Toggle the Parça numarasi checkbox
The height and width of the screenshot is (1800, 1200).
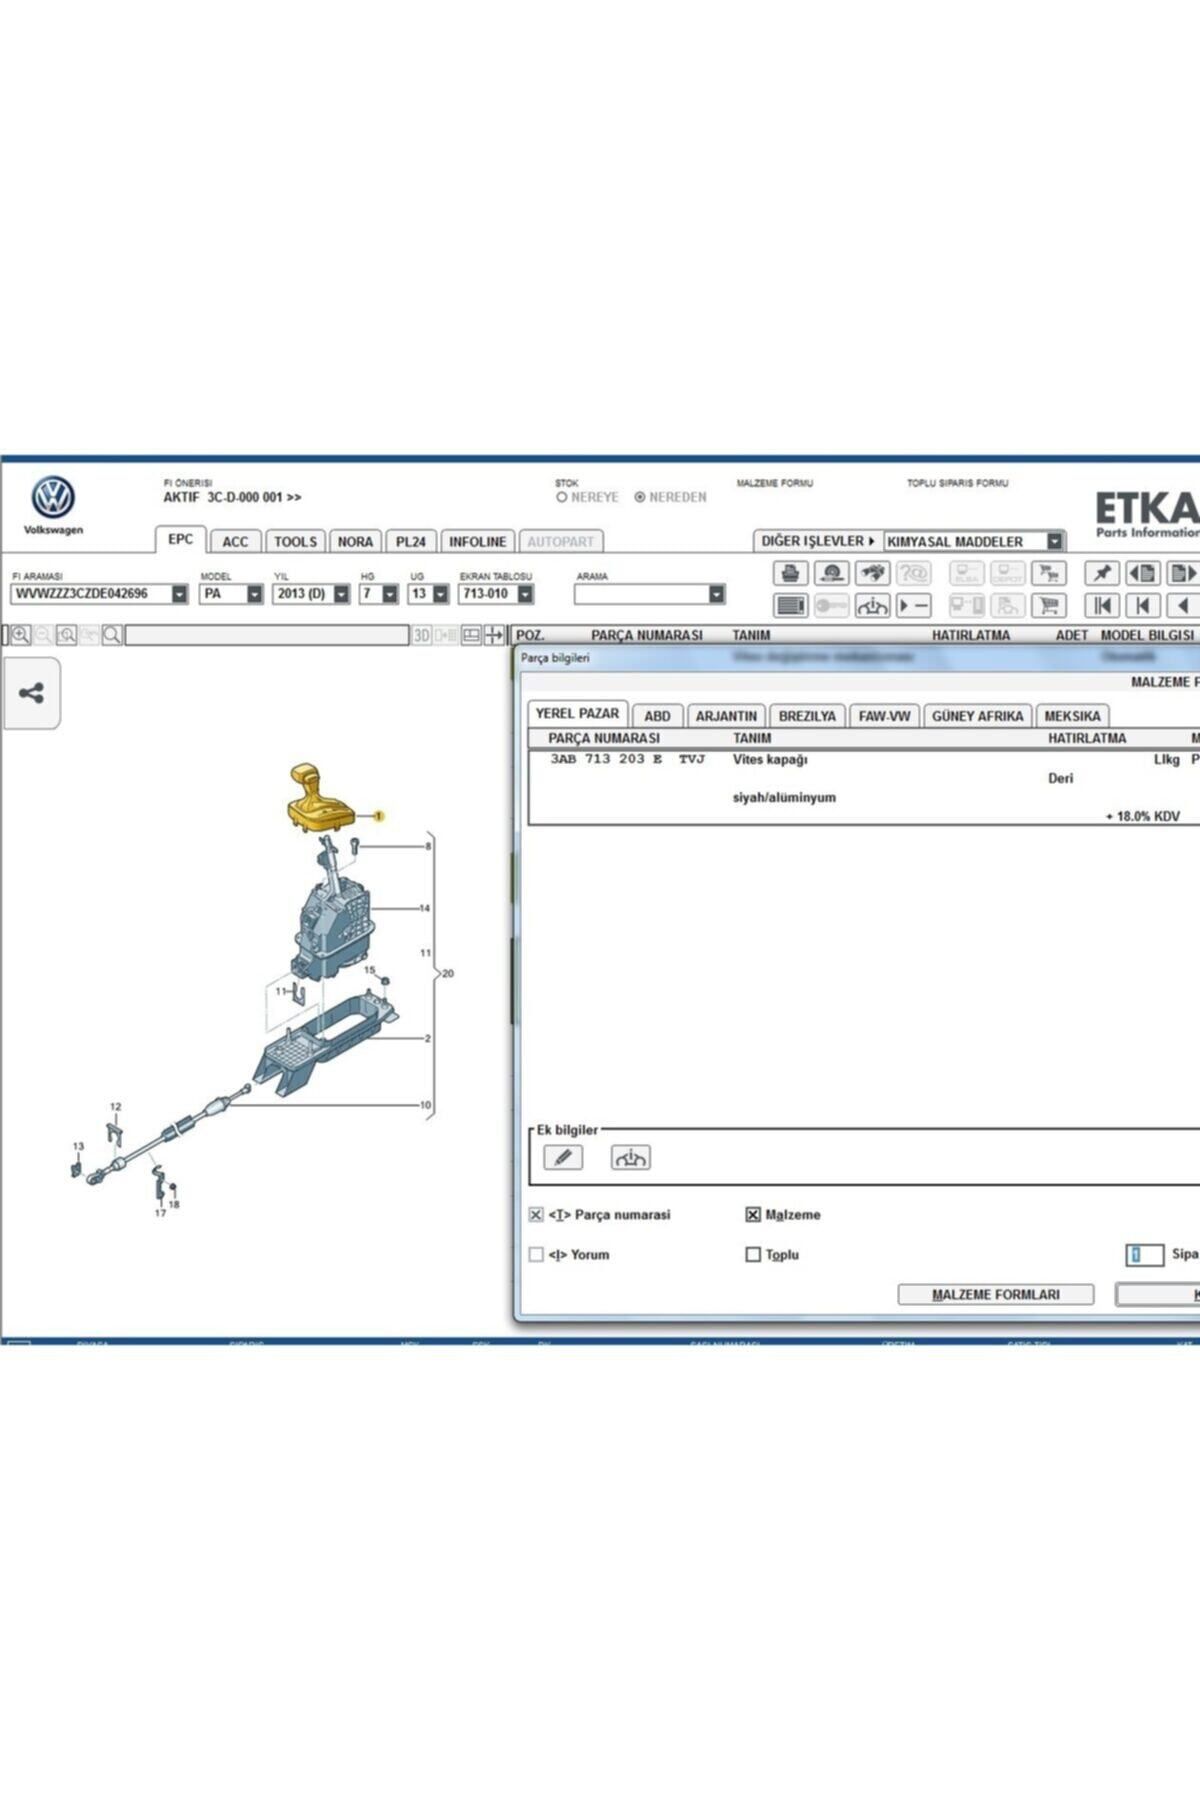point(536,1214)
